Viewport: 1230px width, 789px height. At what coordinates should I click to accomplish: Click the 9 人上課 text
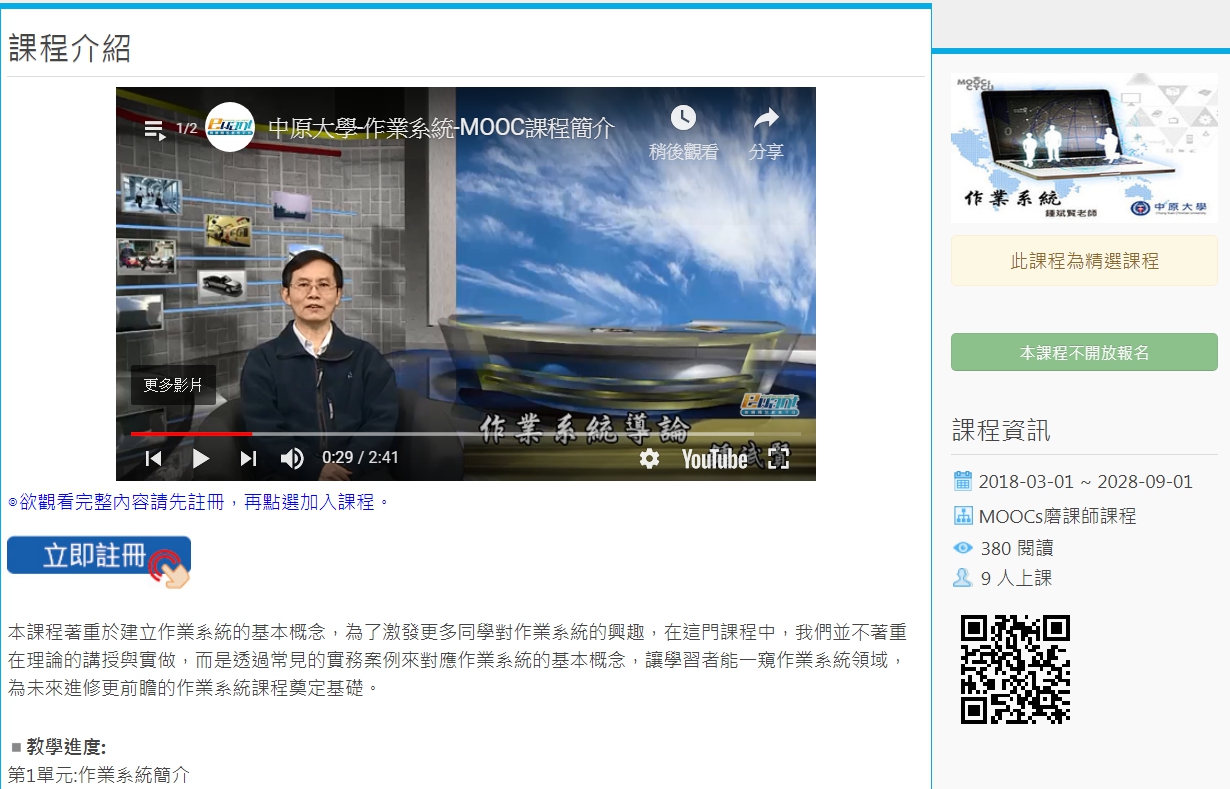1016,578
